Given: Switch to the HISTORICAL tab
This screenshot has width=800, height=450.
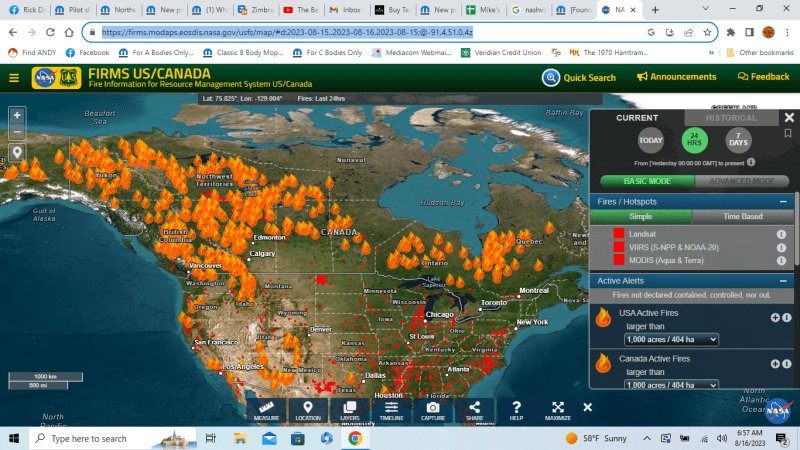Looking at the screenshot, I should [731, 118].
